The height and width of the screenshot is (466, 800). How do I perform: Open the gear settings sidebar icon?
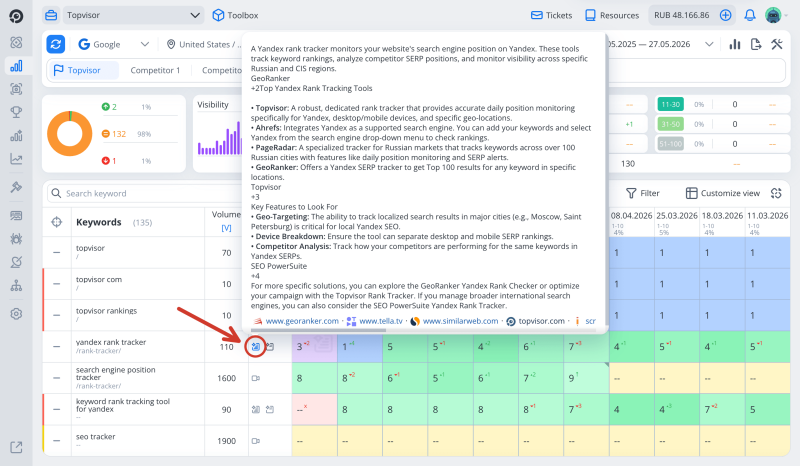pyautogui.click(x=16, y=313)
